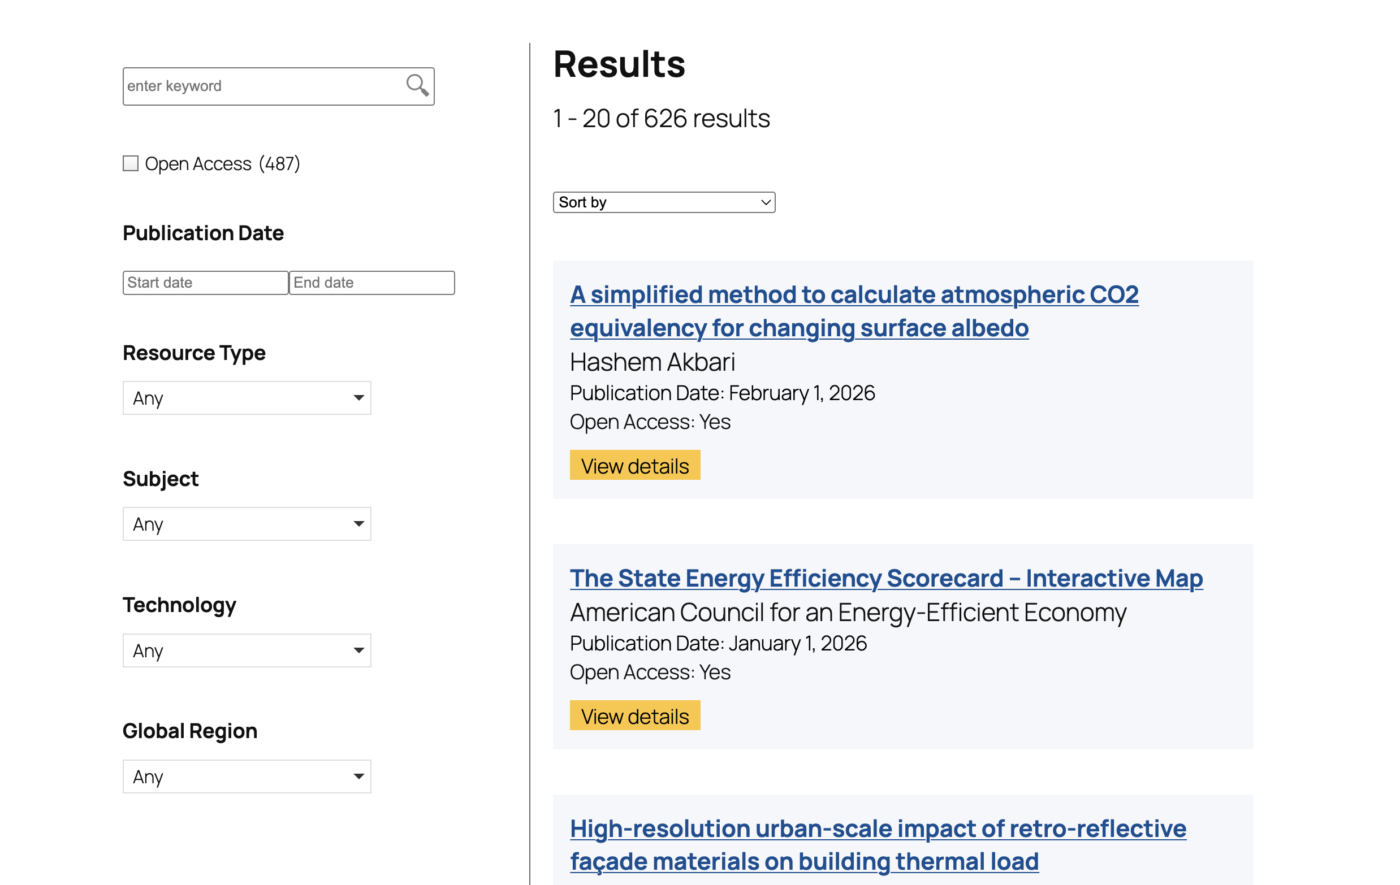
Task: Click the magnifying glass search icon
Action: [417, 86]
